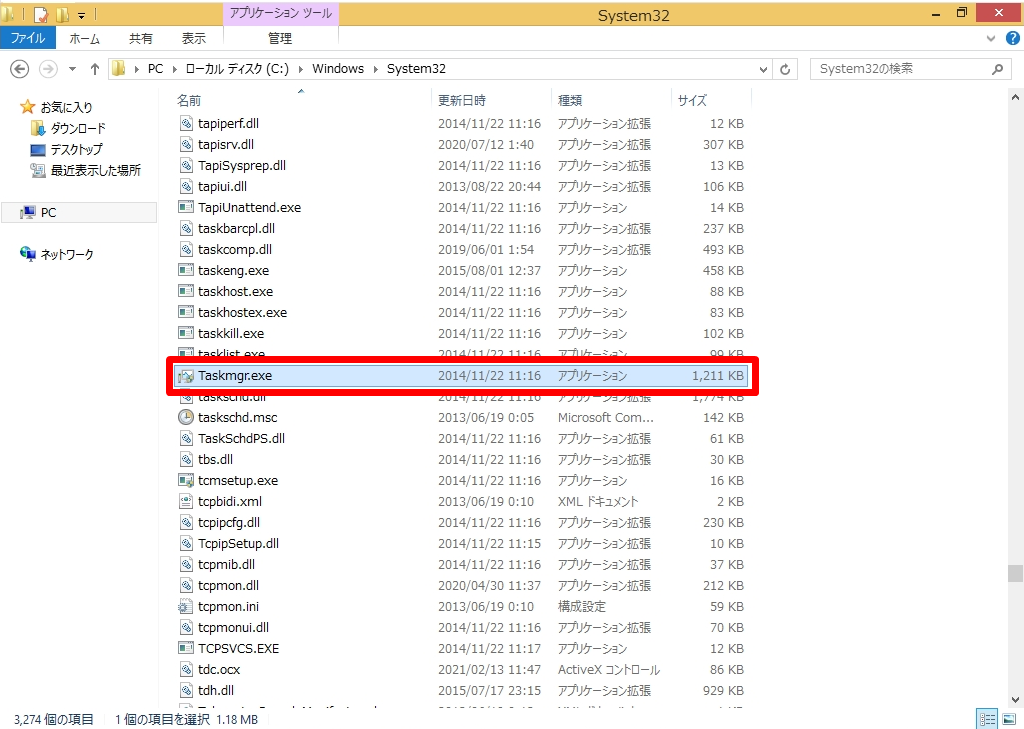Select the Taskmgr.exe file icon
This screenshot has width=1024, height=729.
click(186, 376)
